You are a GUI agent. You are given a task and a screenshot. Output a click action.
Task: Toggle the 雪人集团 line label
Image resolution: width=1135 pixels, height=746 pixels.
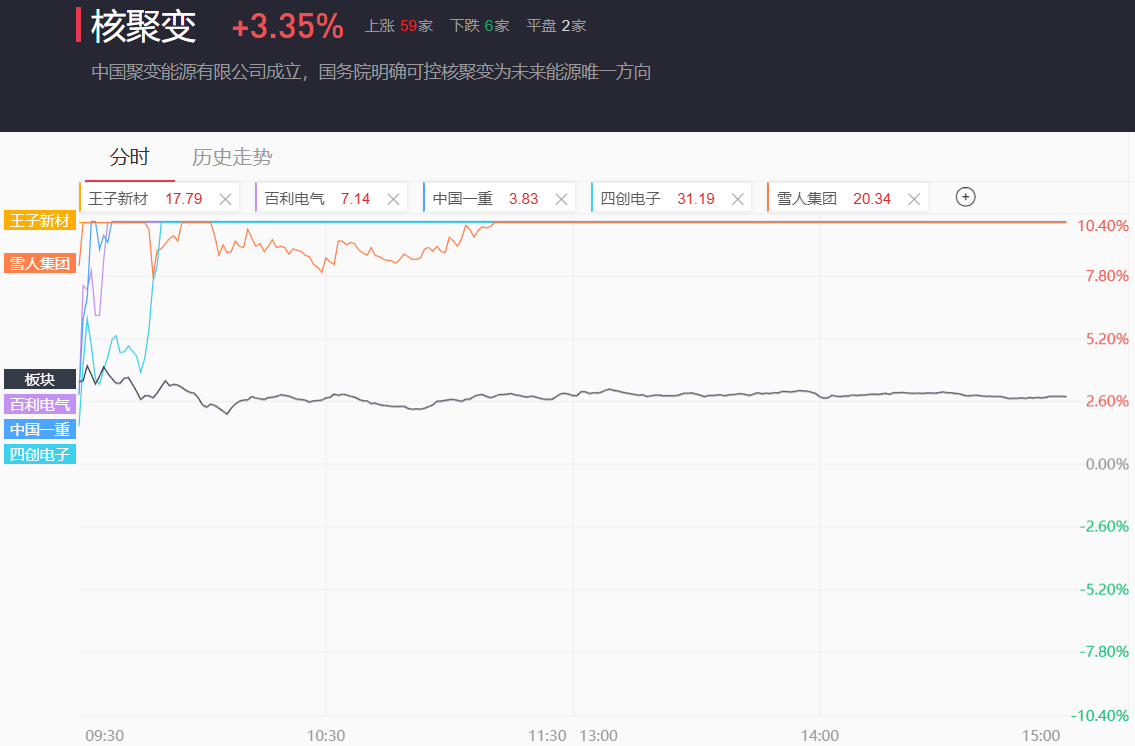[x=40, y=264]
